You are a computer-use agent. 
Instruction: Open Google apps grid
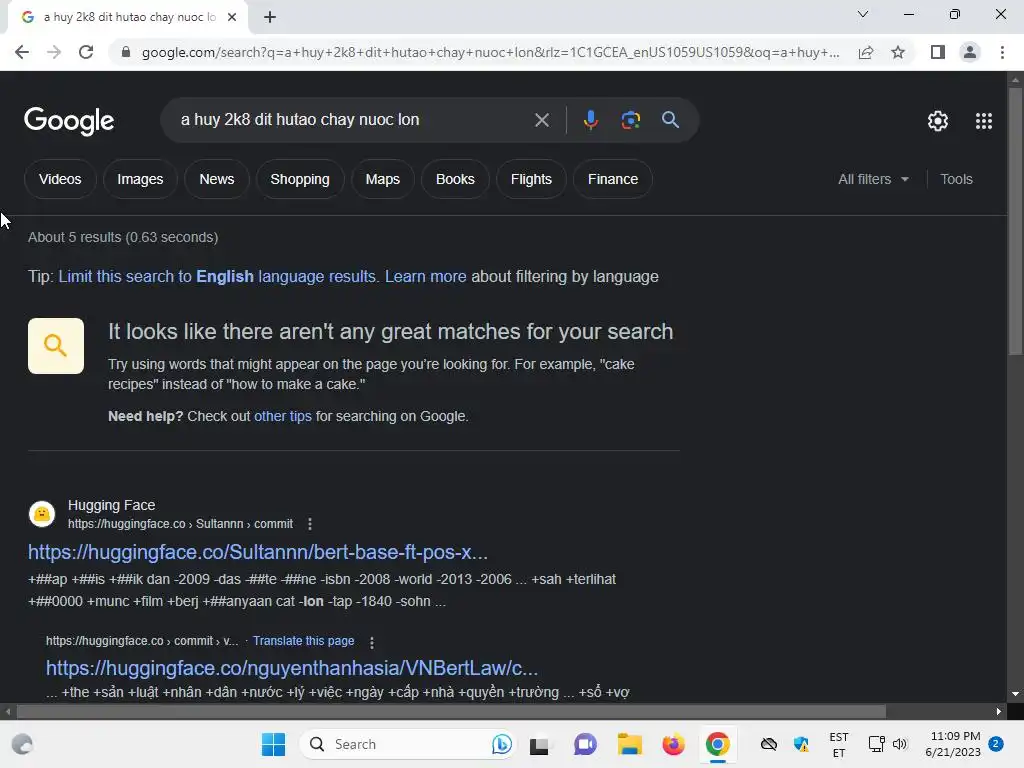(x=984, y=121)
